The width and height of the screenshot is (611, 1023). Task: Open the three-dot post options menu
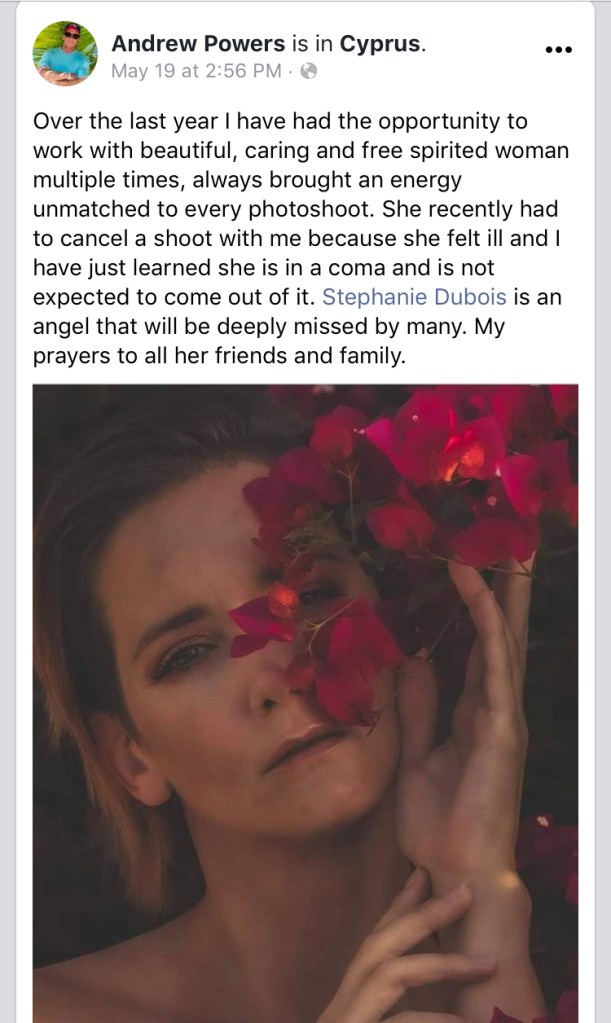pyautogui.click(x=557, y=48)
